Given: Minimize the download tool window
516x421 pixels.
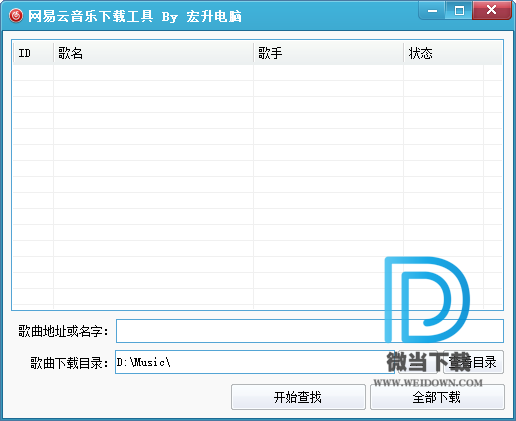Looking at the screenshot, I should 432,11.
